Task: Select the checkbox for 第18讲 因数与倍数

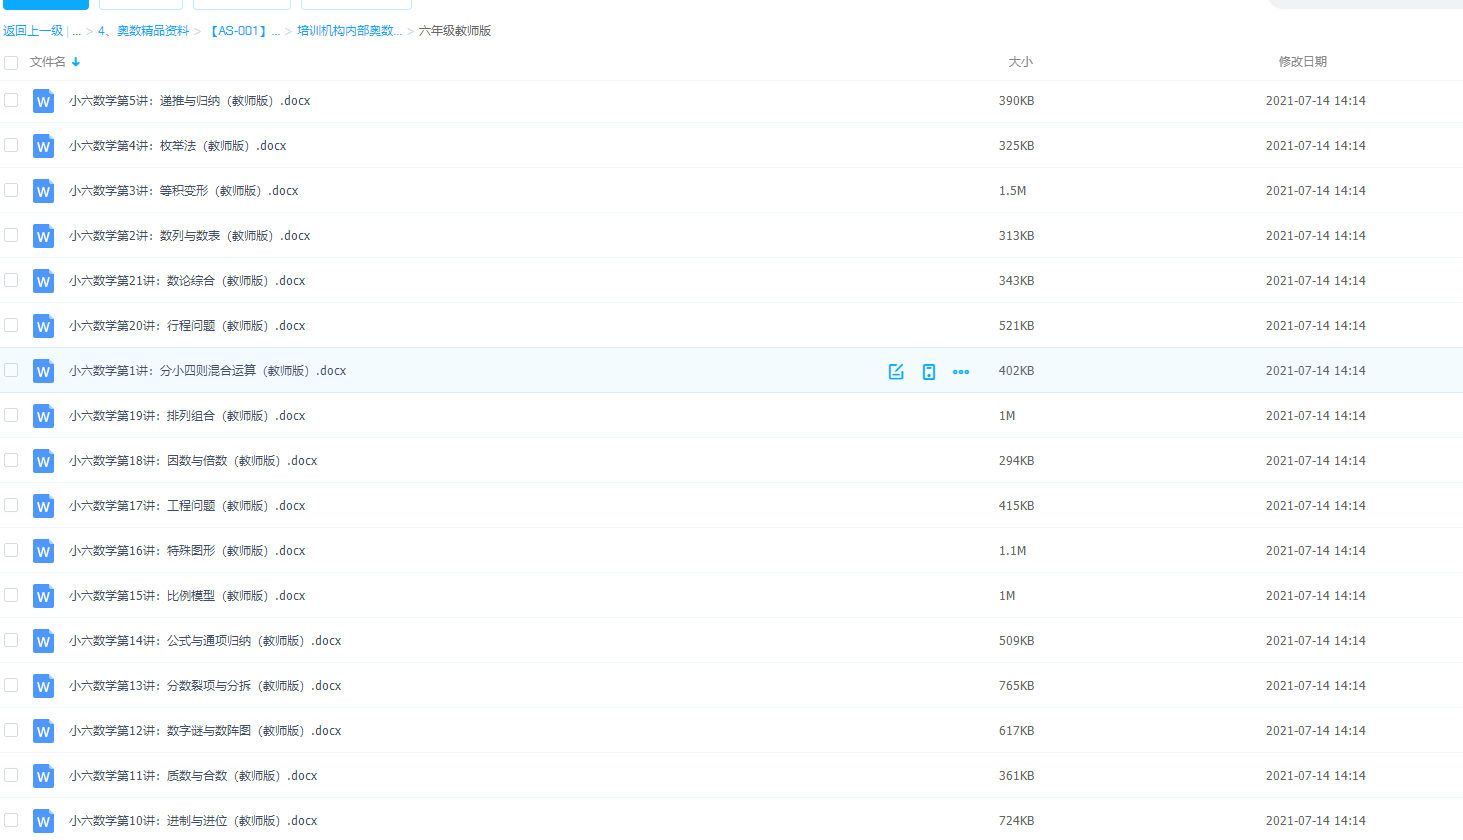Action: [x=11, y=460]
